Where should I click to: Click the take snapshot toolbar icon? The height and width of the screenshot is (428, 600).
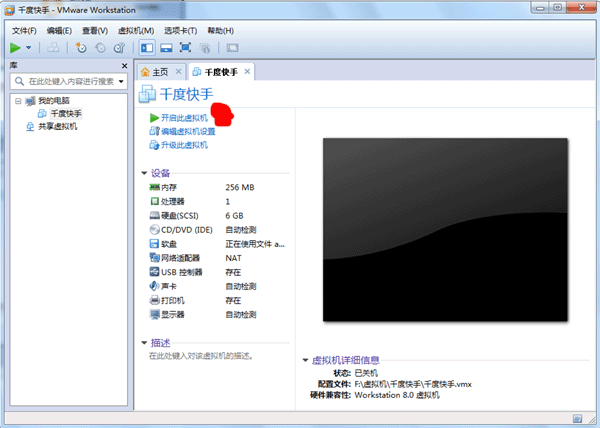(x=81, y=47)
